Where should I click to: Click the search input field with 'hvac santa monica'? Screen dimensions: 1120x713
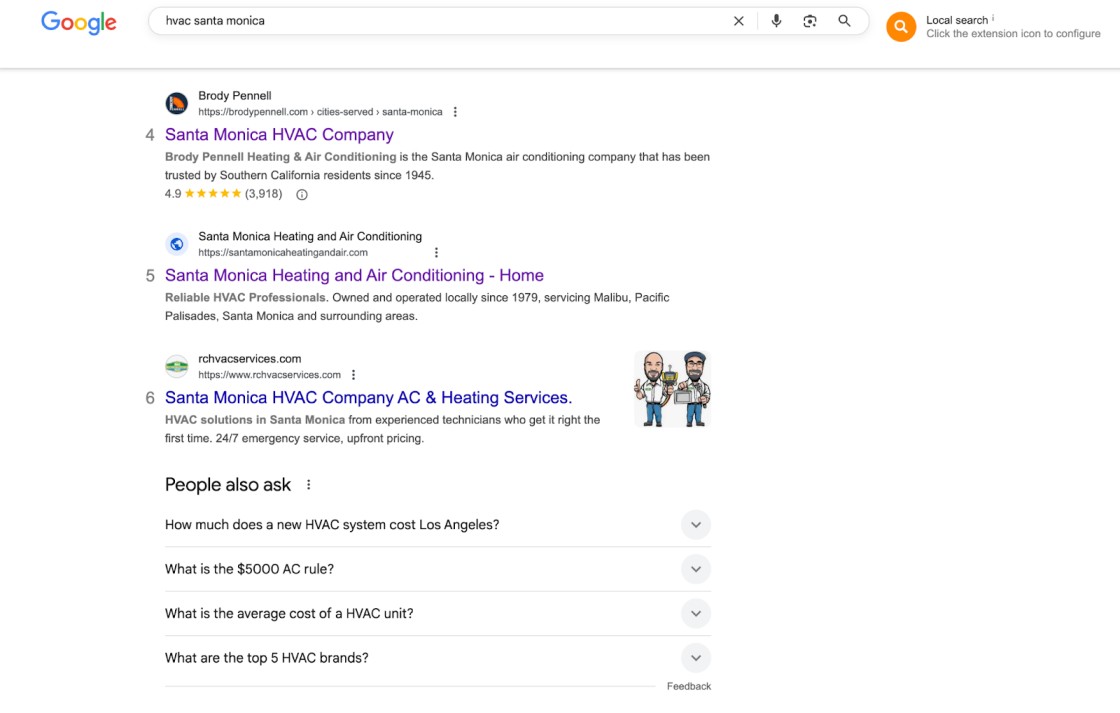(443, 21)
